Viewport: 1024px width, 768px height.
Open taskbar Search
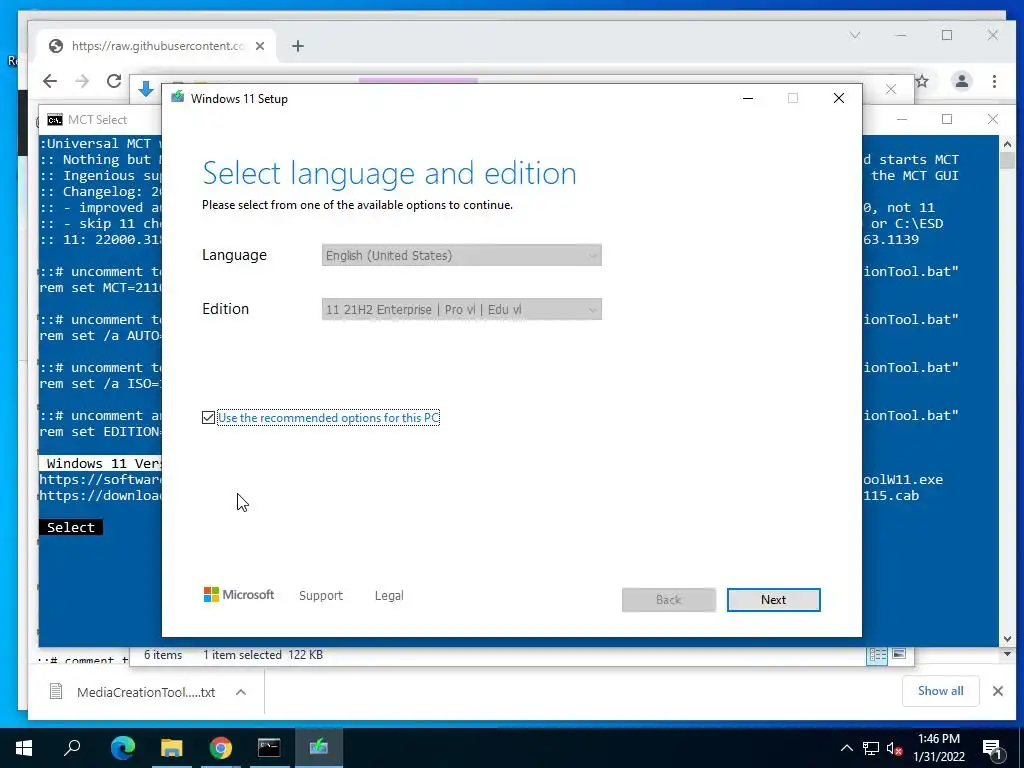[72, 748]
